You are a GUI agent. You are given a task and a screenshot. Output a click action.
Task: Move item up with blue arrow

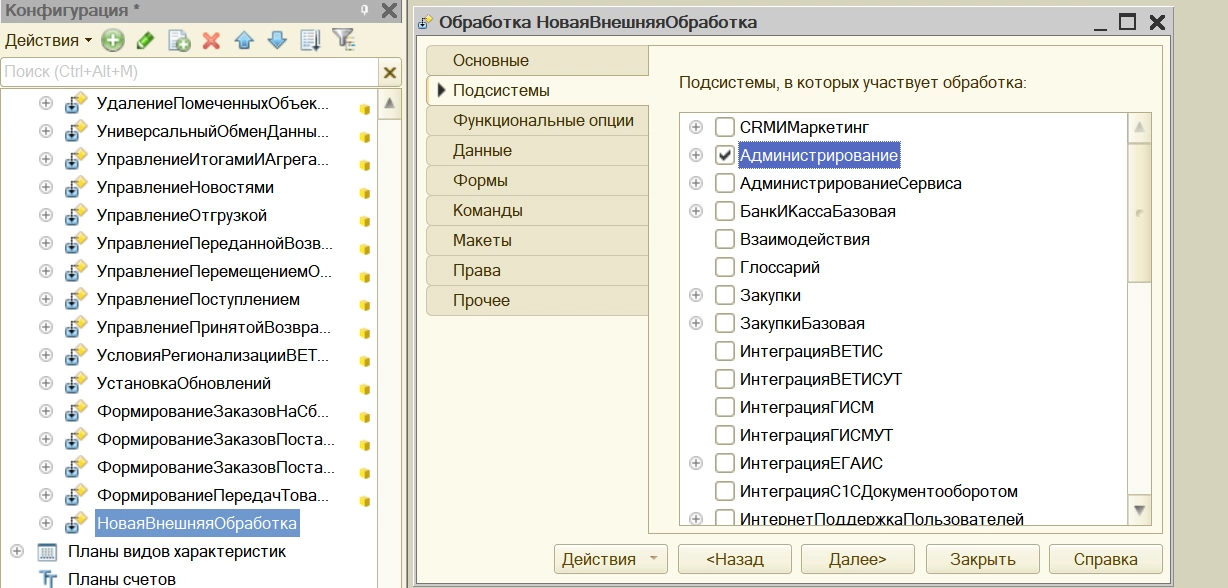[x=244, y=41]
